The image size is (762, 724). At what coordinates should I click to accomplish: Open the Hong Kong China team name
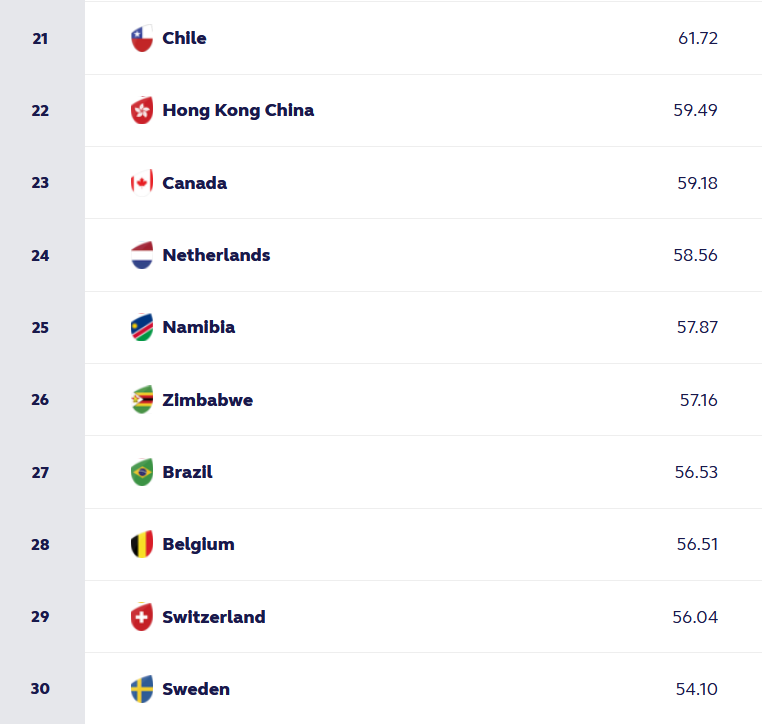pos(238,111)
